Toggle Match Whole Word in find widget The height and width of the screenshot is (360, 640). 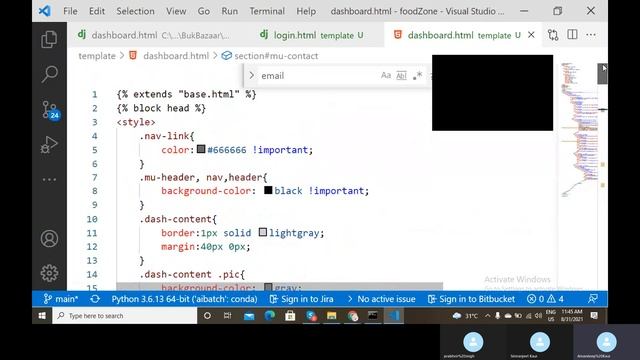(402, 76)
